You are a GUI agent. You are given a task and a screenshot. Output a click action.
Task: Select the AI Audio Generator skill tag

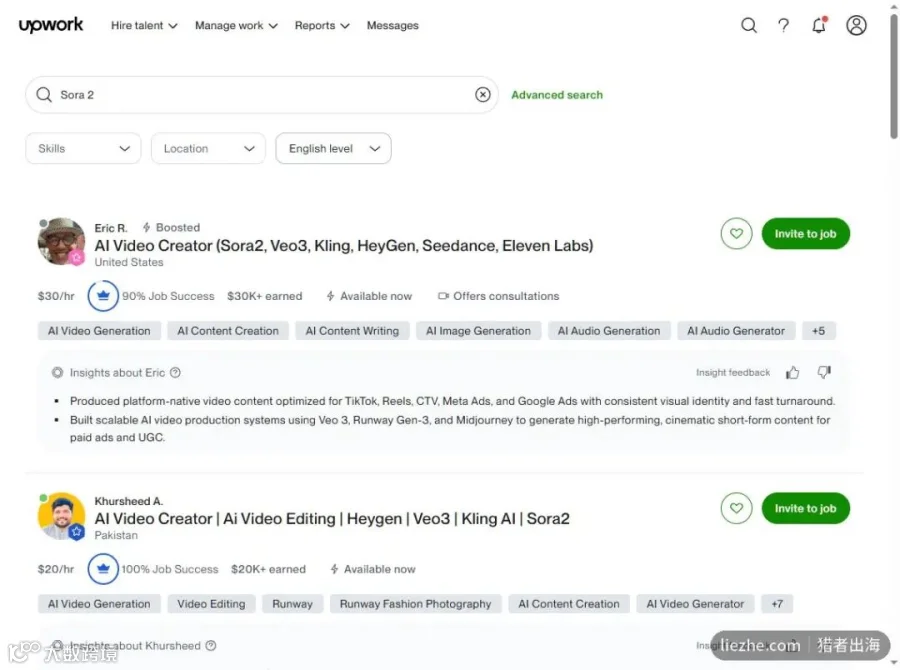click(736, 331)
